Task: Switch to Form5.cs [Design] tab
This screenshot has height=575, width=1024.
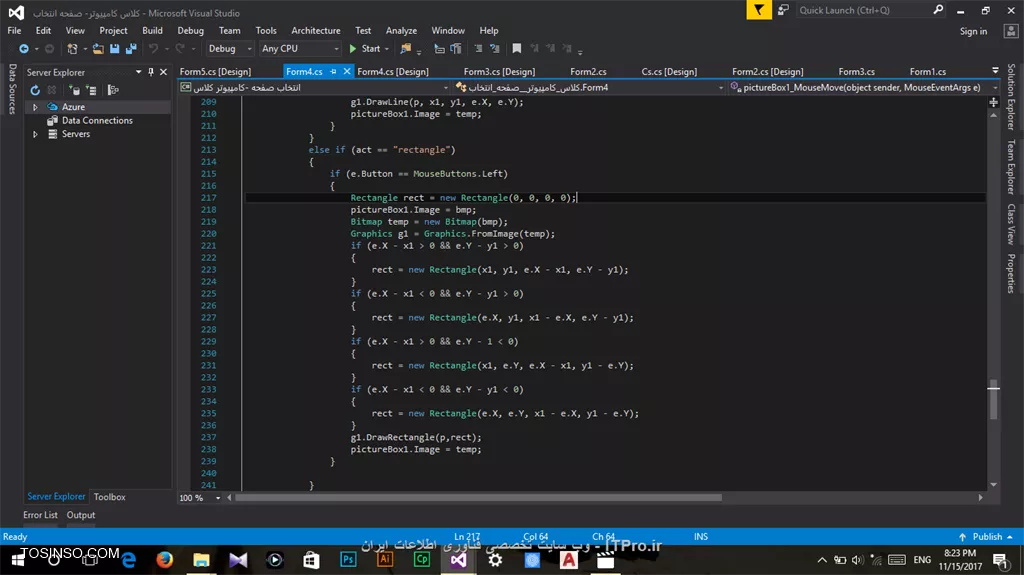Action: (x=215, y=72)
